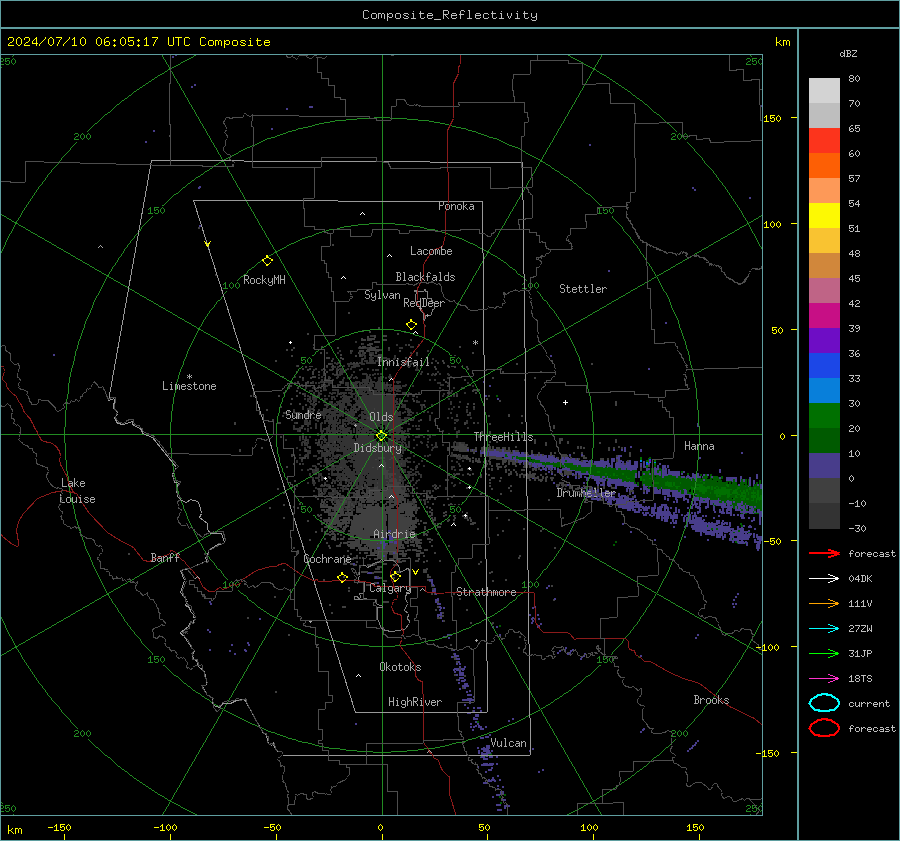Pick the bright red dBZ legend swatch
This screenshot has height=841, width=900.
coord(824,141)
